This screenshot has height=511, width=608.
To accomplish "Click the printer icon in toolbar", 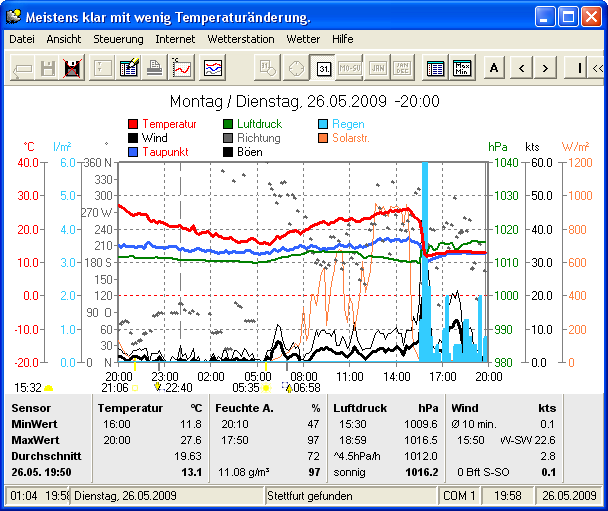I will point(155,68).
